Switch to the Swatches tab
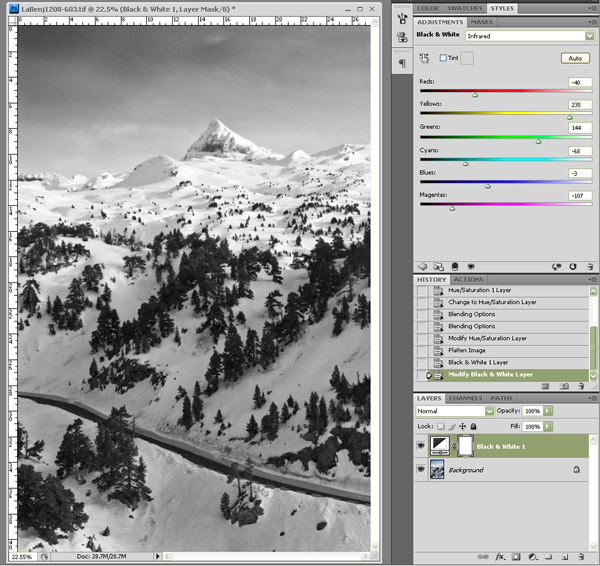600x566 pixels. coord(465,8)
